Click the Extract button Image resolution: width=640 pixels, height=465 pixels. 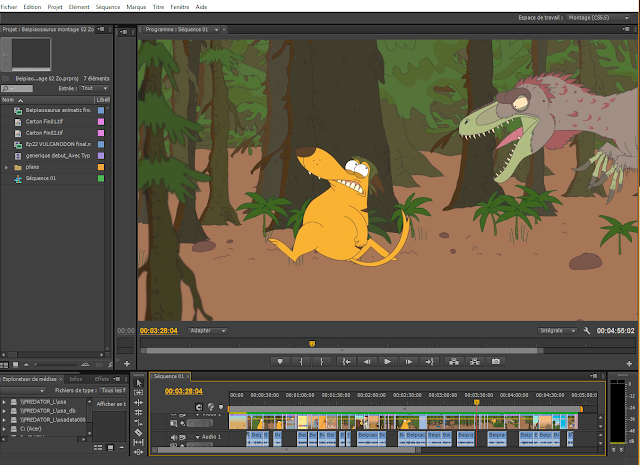click(475, 362)
